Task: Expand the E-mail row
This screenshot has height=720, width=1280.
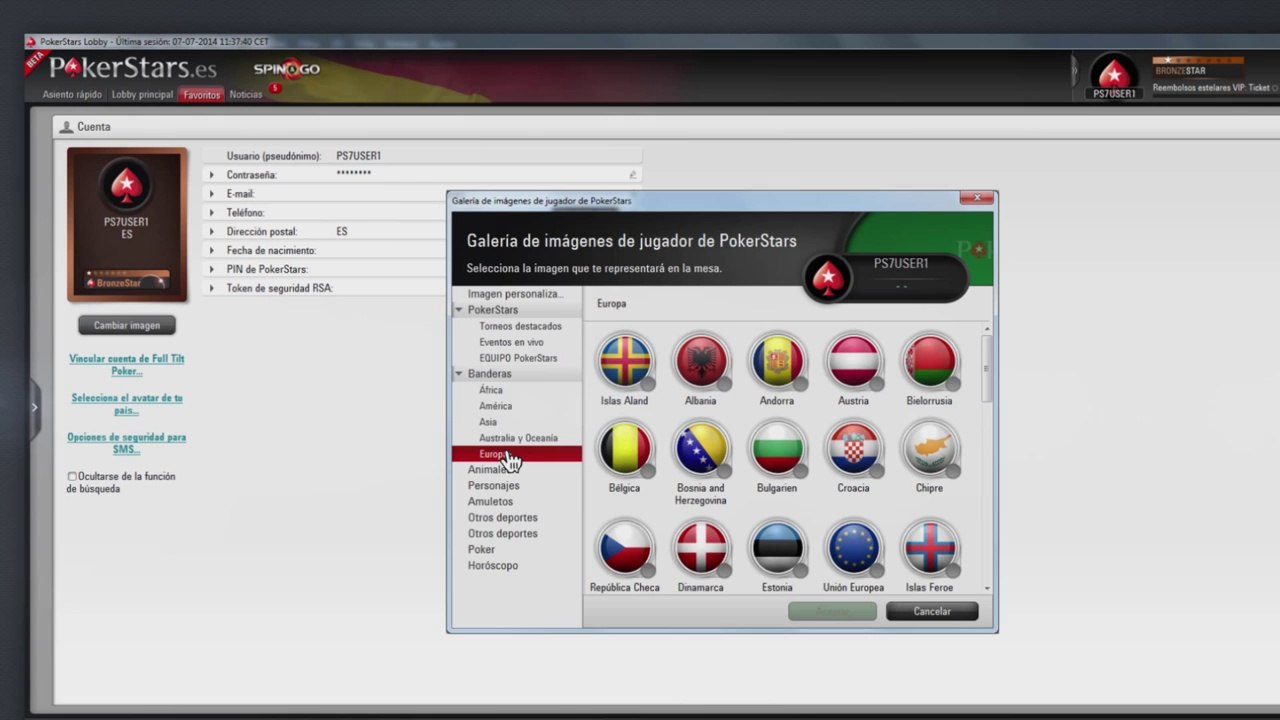Action: click(x=211, y=194)
